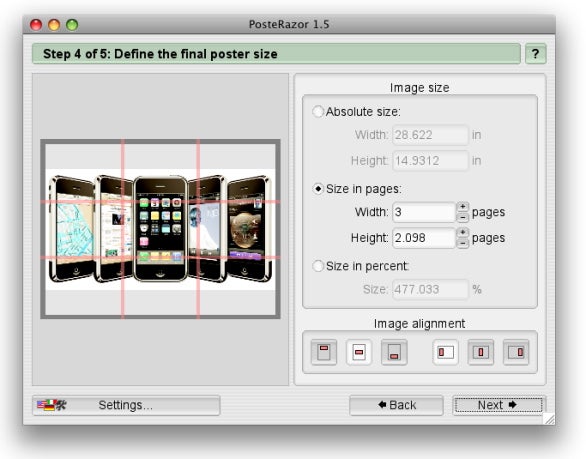Screen dimensions: 586x459
Task: Select the Size in pages option
Action: click(318, 189)
